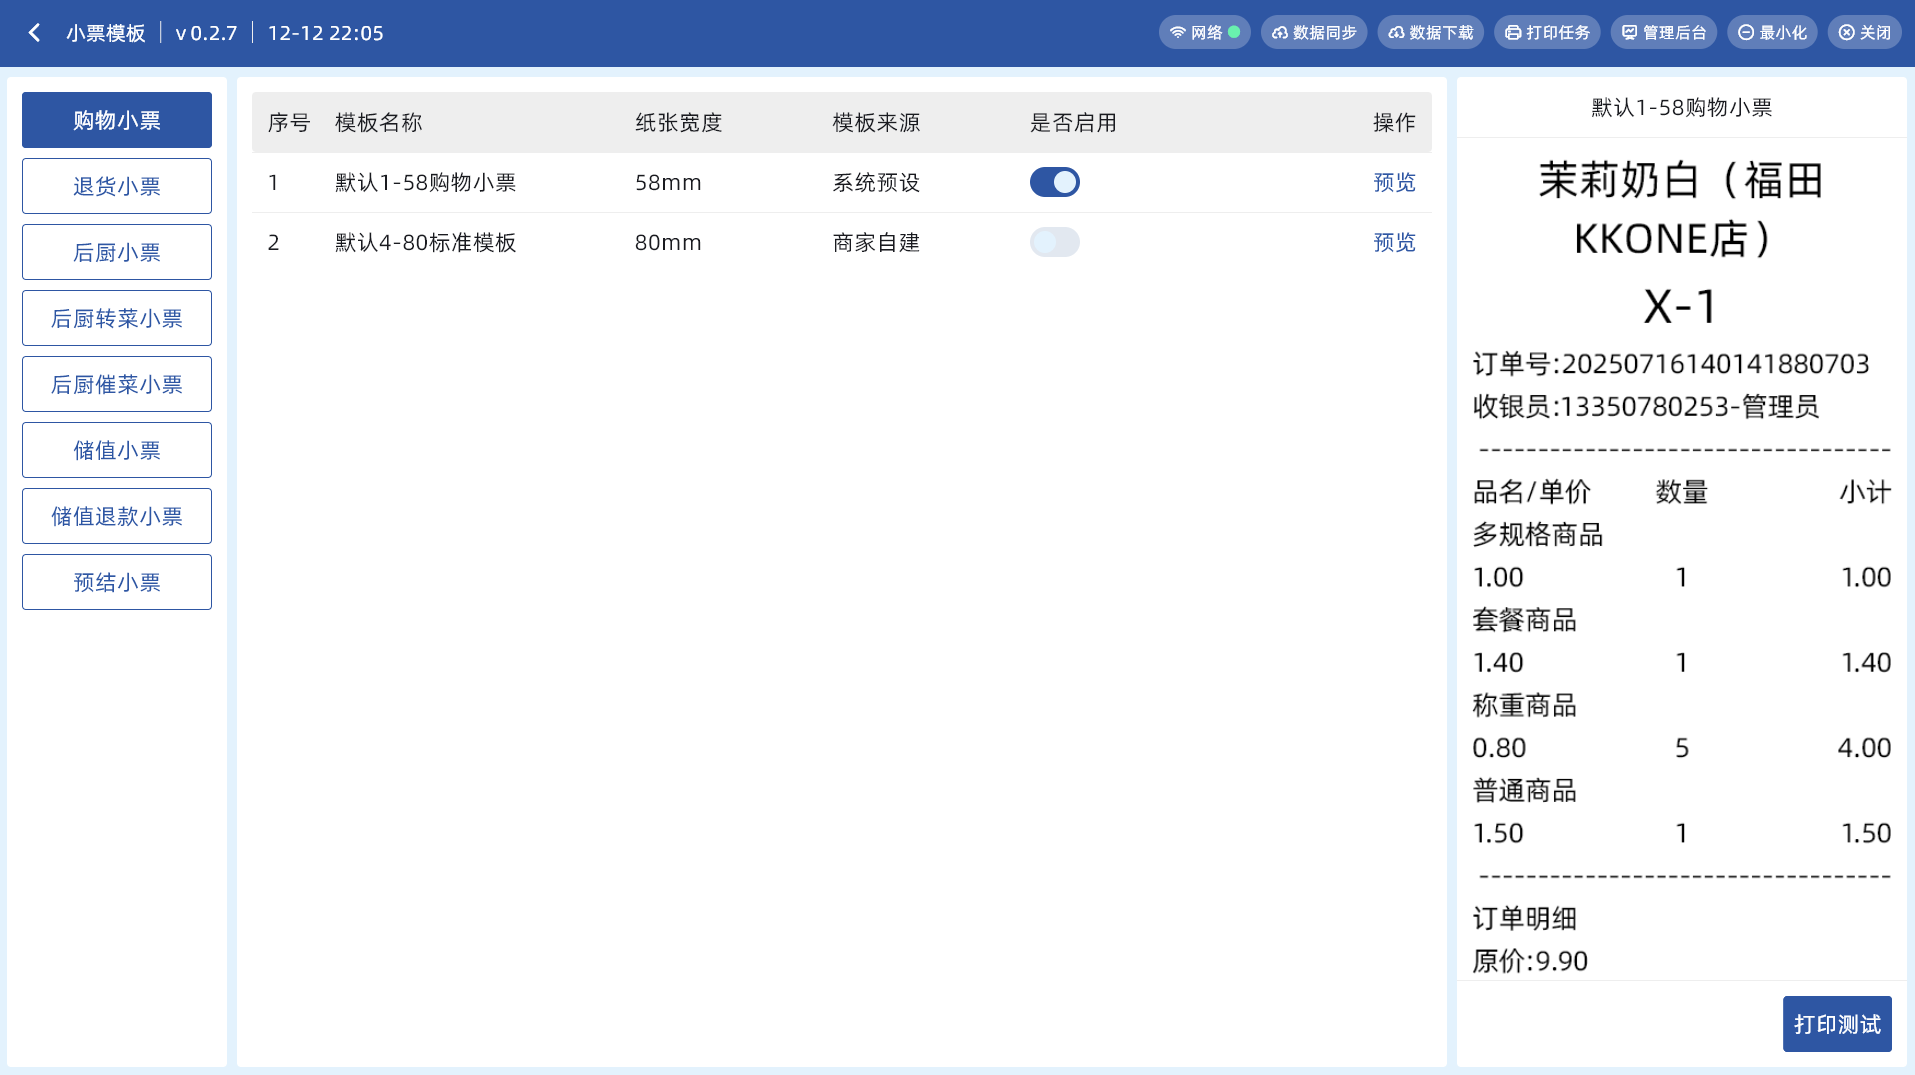Viewport: 1915px width, 1075px height.
Task: Select 后厨催菜小票 in the sidebar
Action: 117,384
